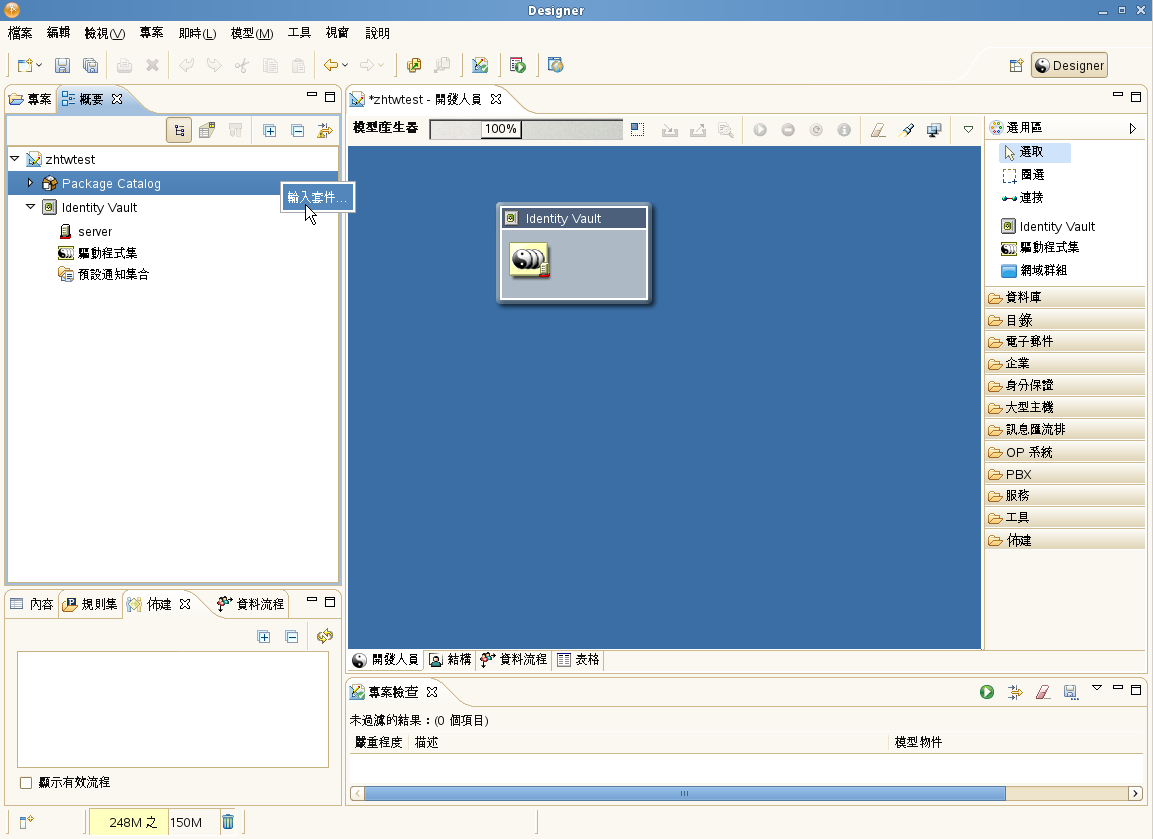Image resolution: width=1153 pixels, height=839 pixels.
Task: Toggle the tree layout view button
Action: [x=179, y=131]
